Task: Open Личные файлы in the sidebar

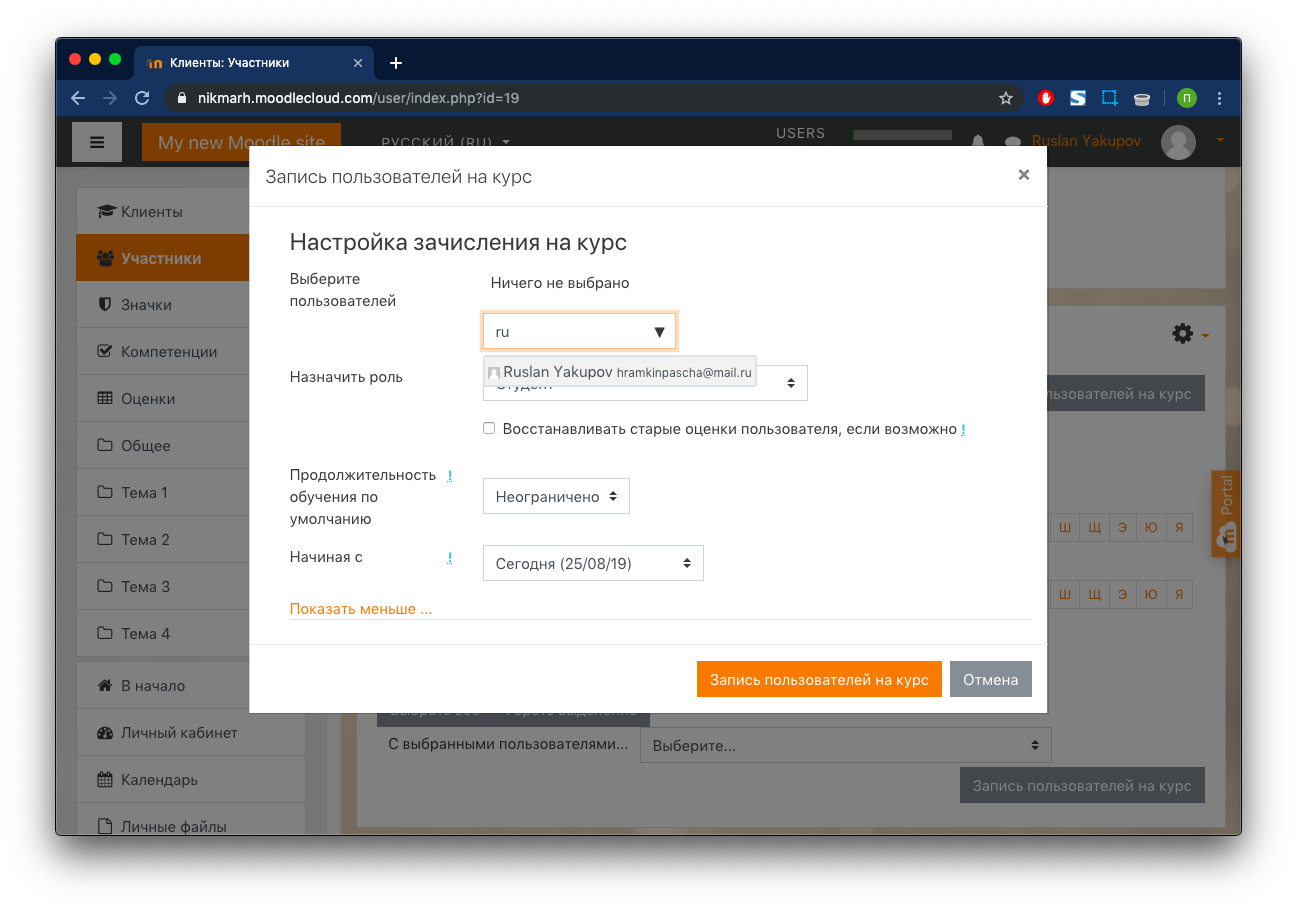Action: tap(190, 820)
